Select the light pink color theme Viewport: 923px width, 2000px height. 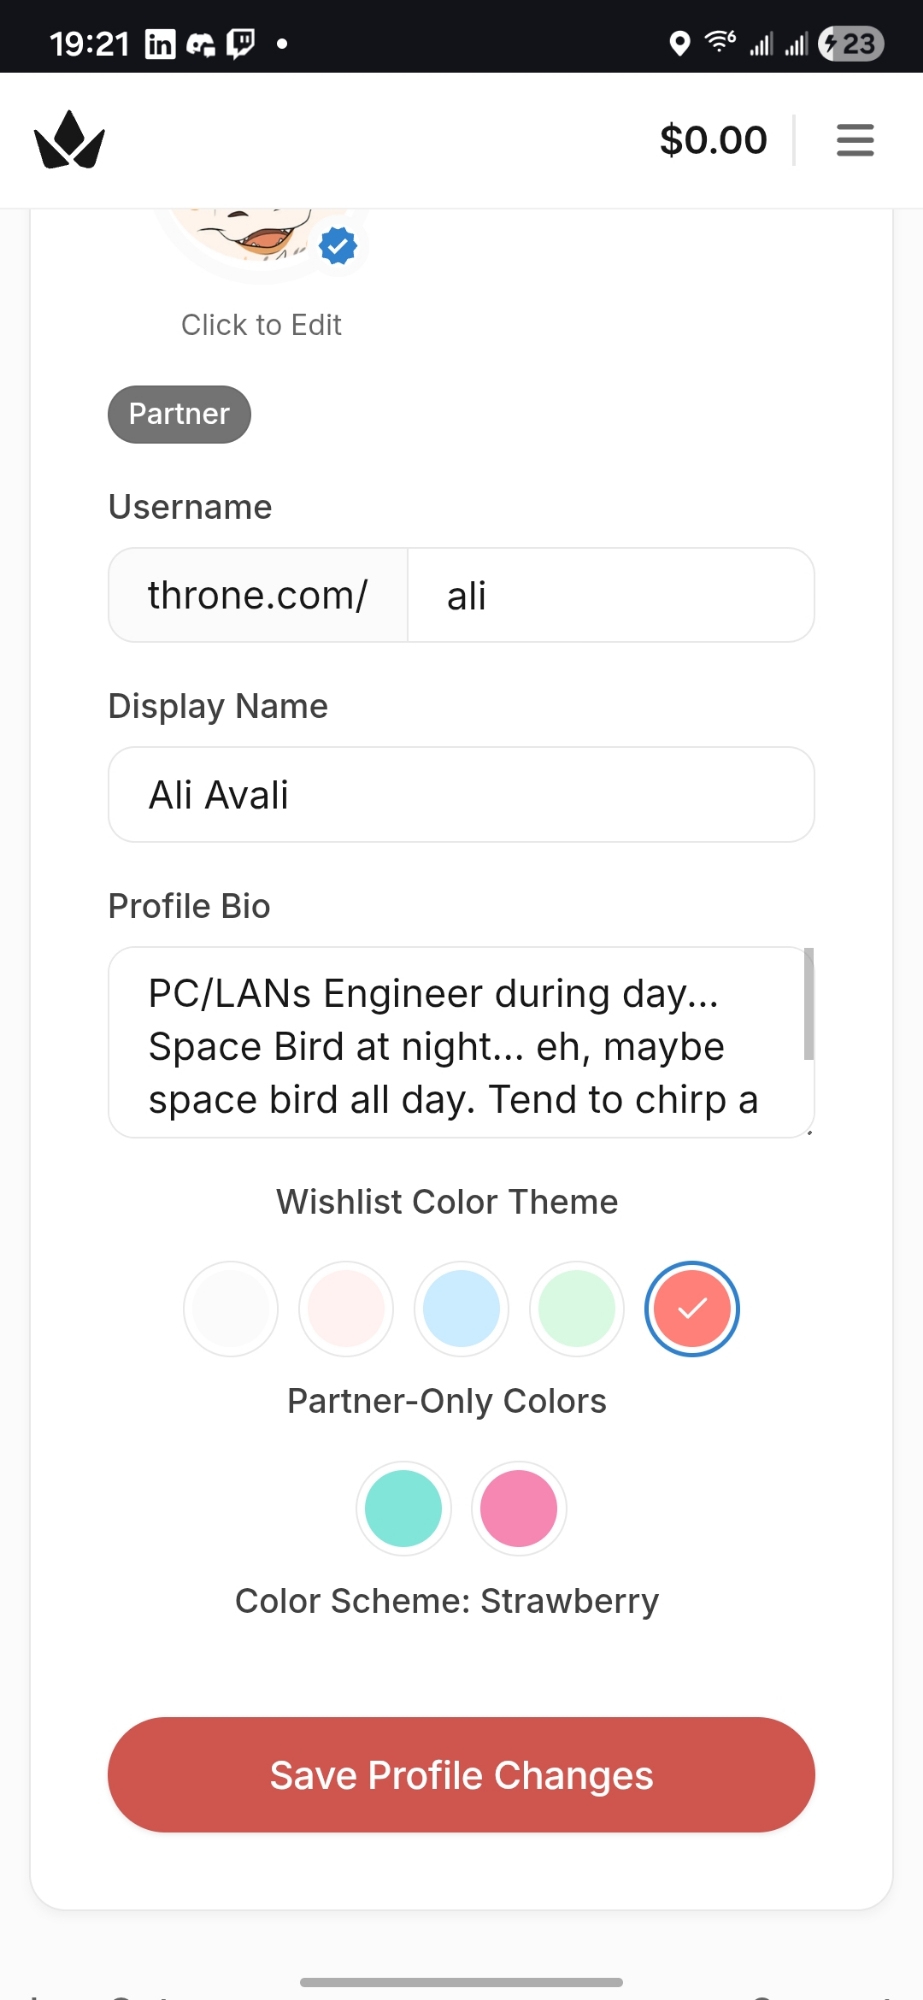(346, 1309)
